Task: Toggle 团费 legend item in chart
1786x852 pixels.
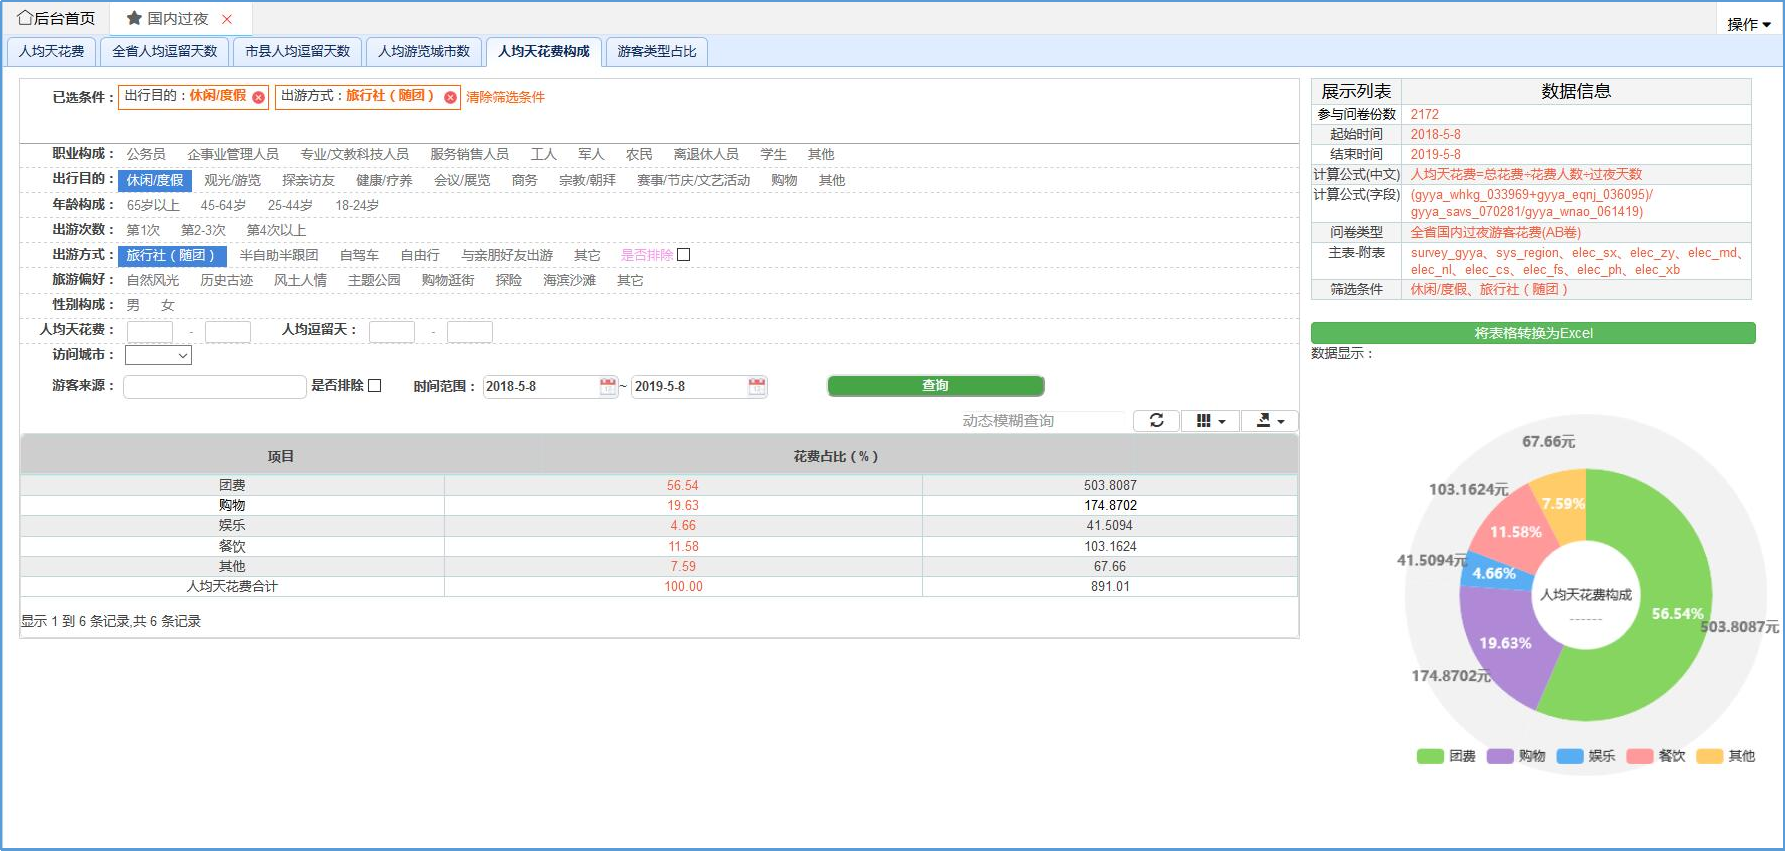Action: pos(1446,756)
